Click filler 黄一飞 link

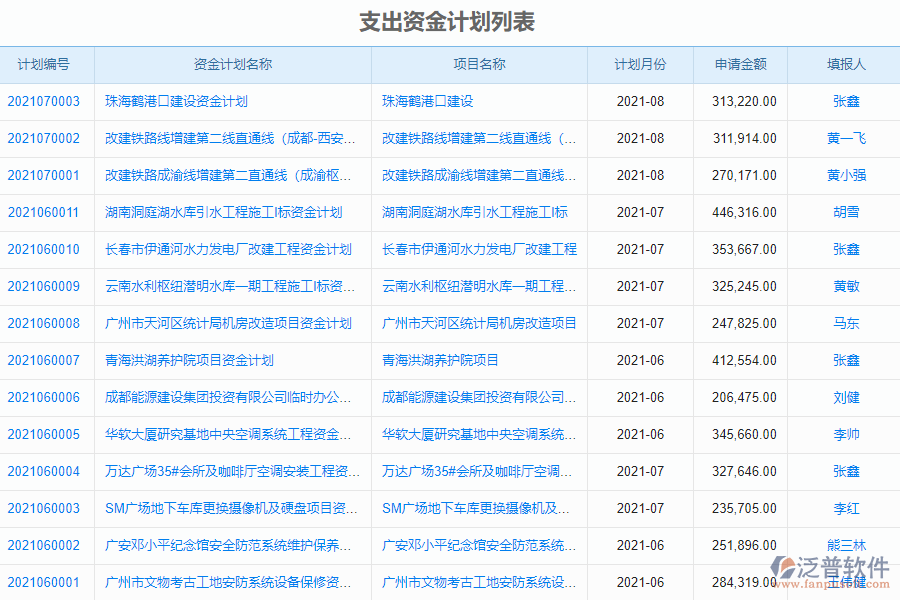tap(845, 138)
